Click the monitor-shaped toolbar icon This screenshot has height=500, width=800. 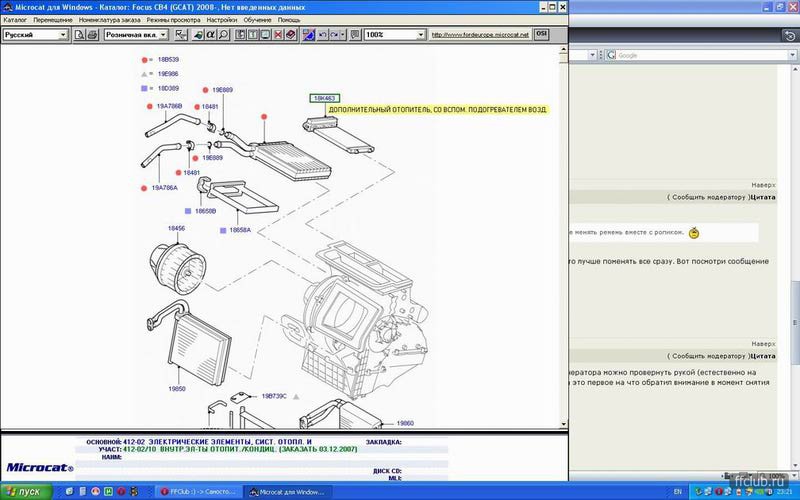point(265,35)
